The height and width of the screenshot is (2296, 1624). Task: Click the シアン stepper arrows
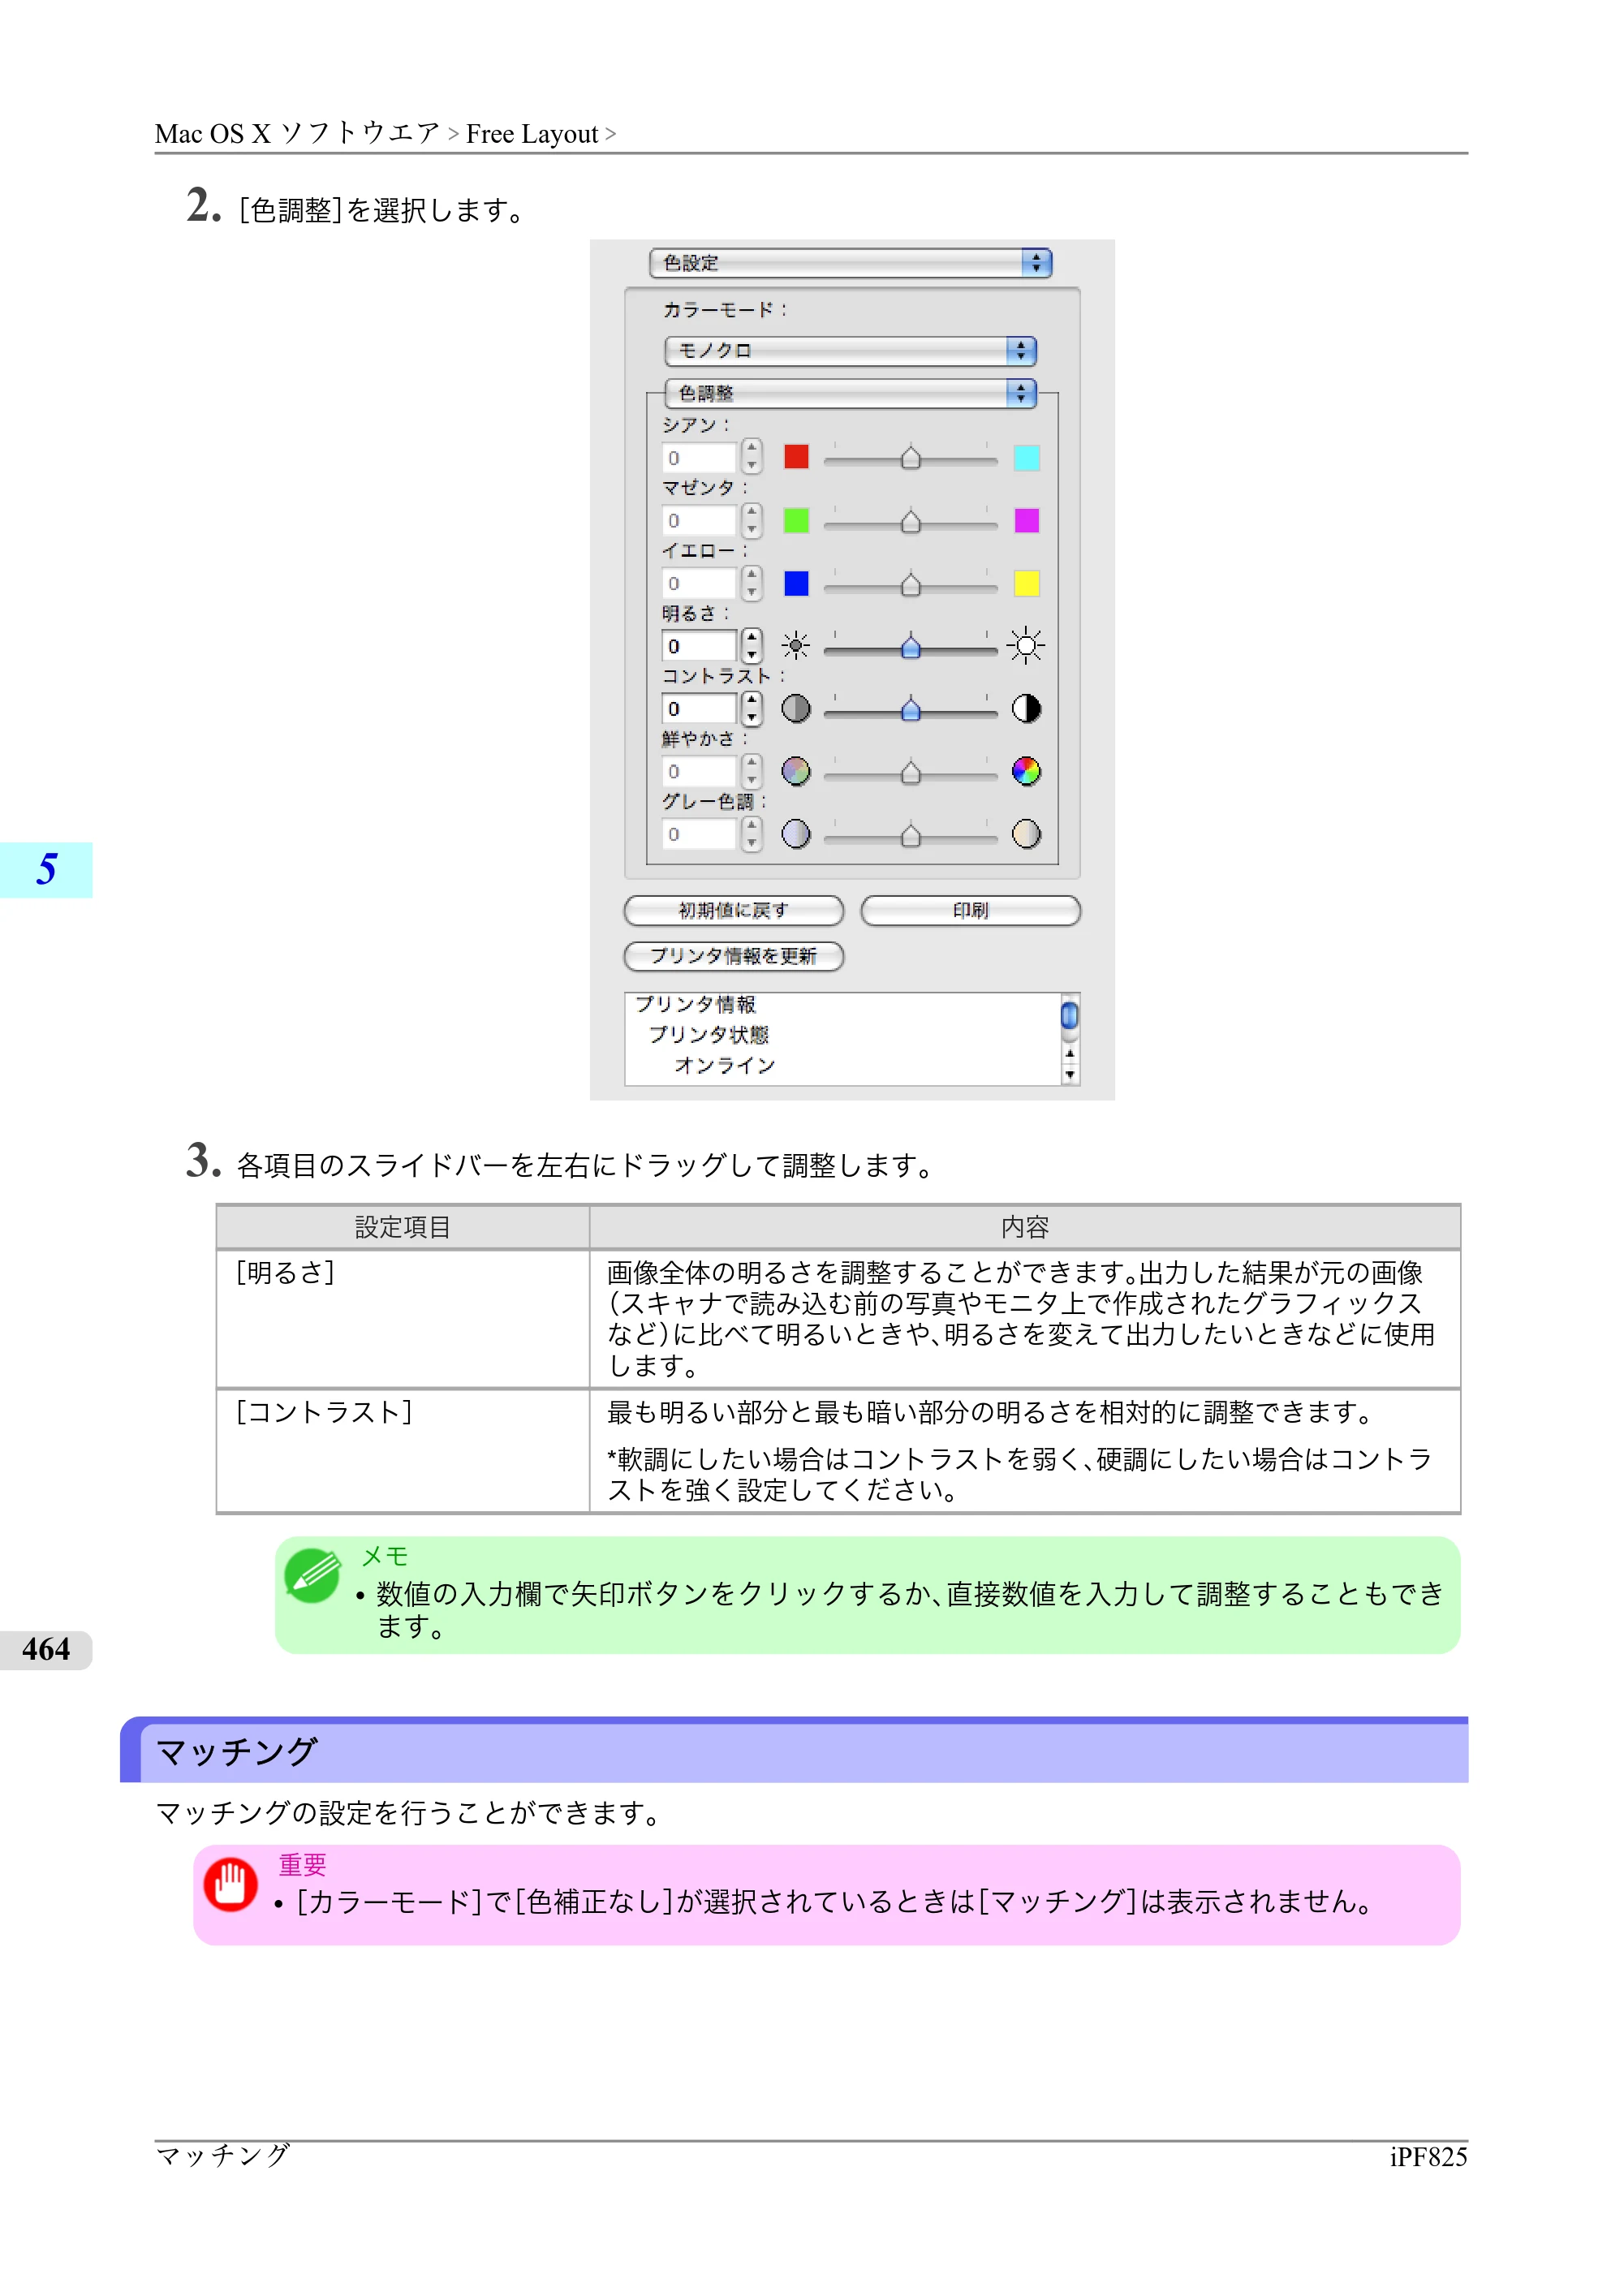pyautogui.click(x=752, y=457)
